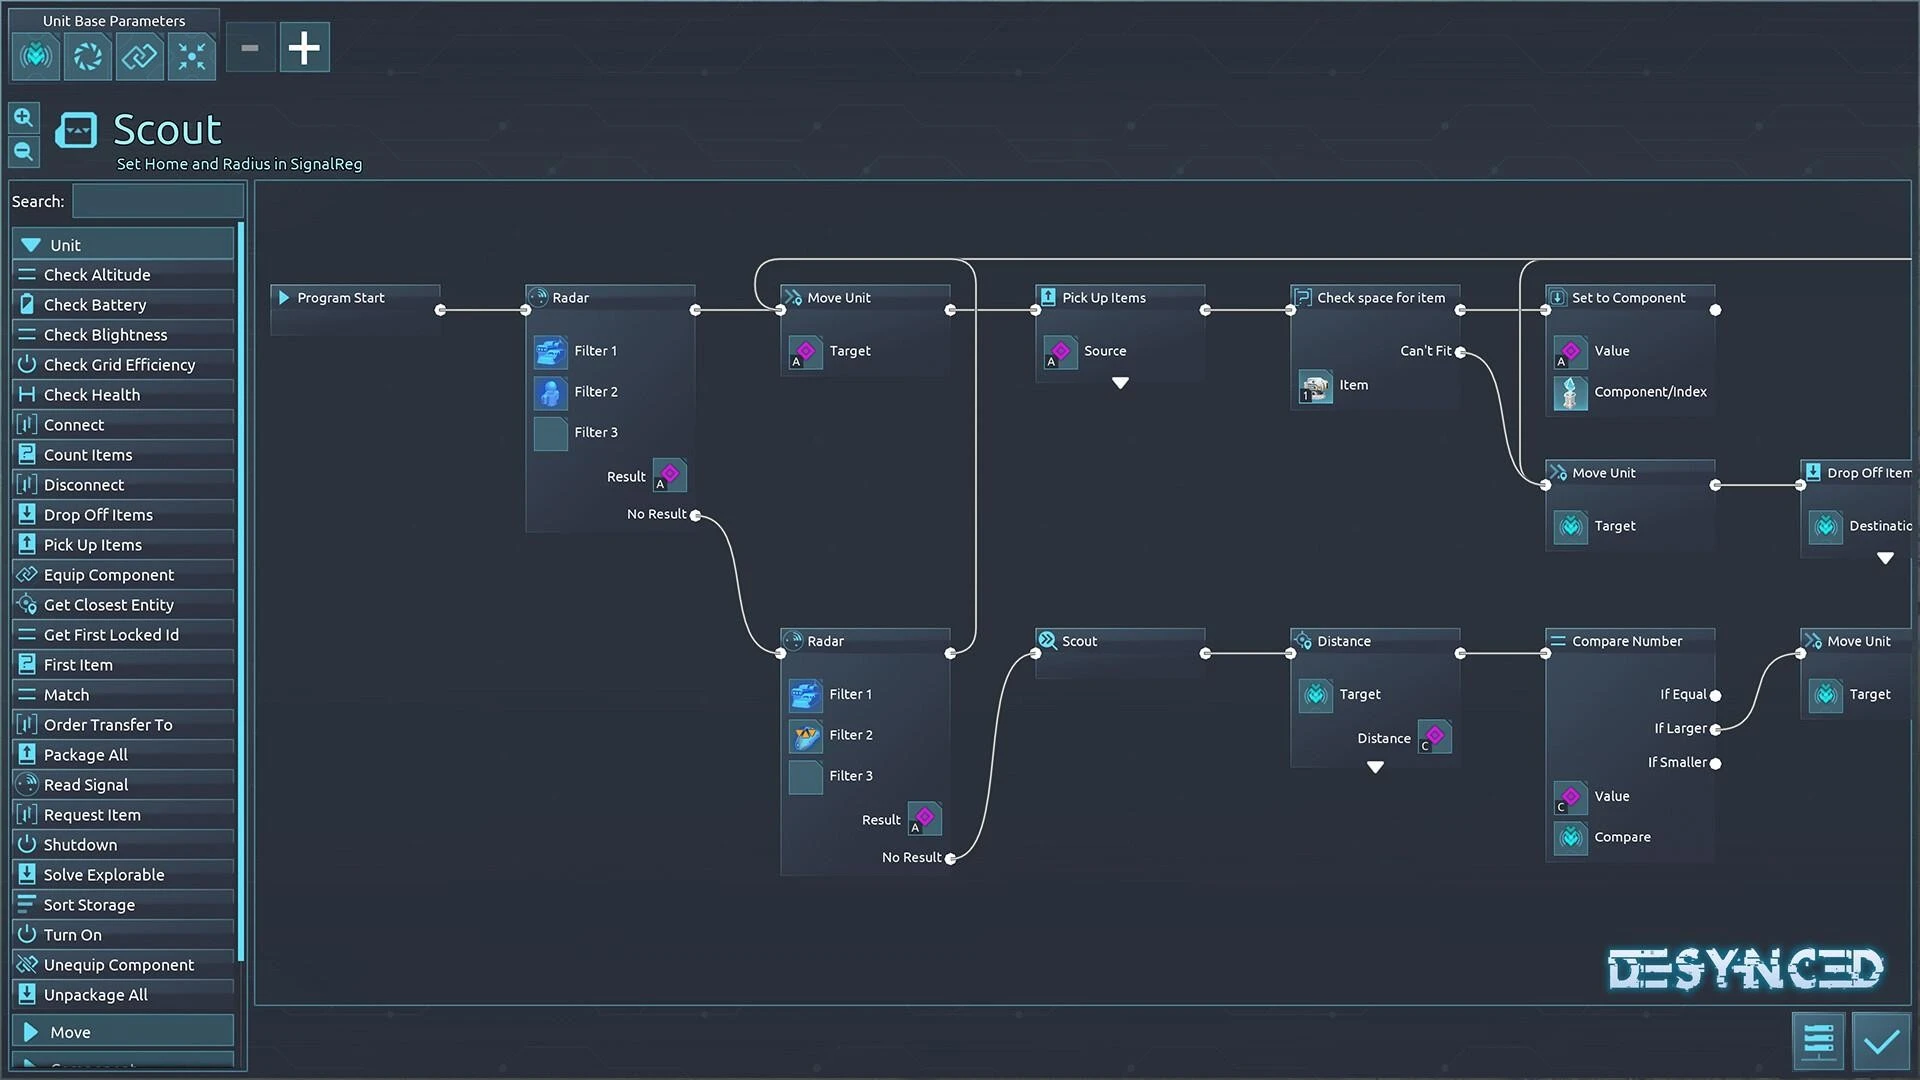Click the plus button in top toolbar
1920x1080 pixels.
304,48
